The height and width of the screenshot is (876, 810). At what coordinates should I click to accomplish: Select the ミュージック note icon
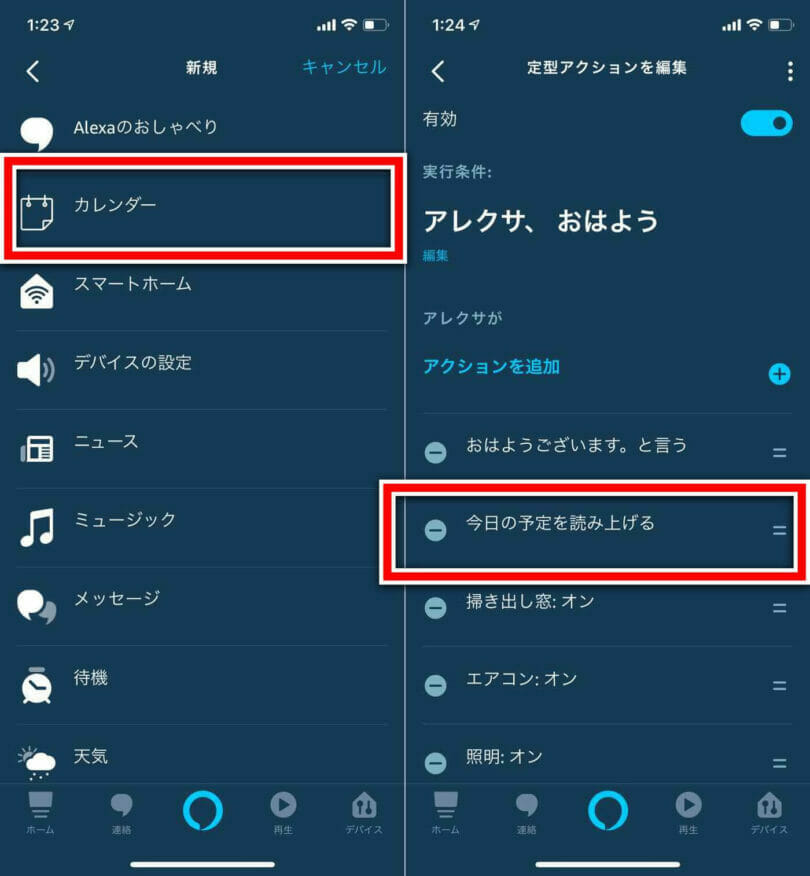point(37,527)
